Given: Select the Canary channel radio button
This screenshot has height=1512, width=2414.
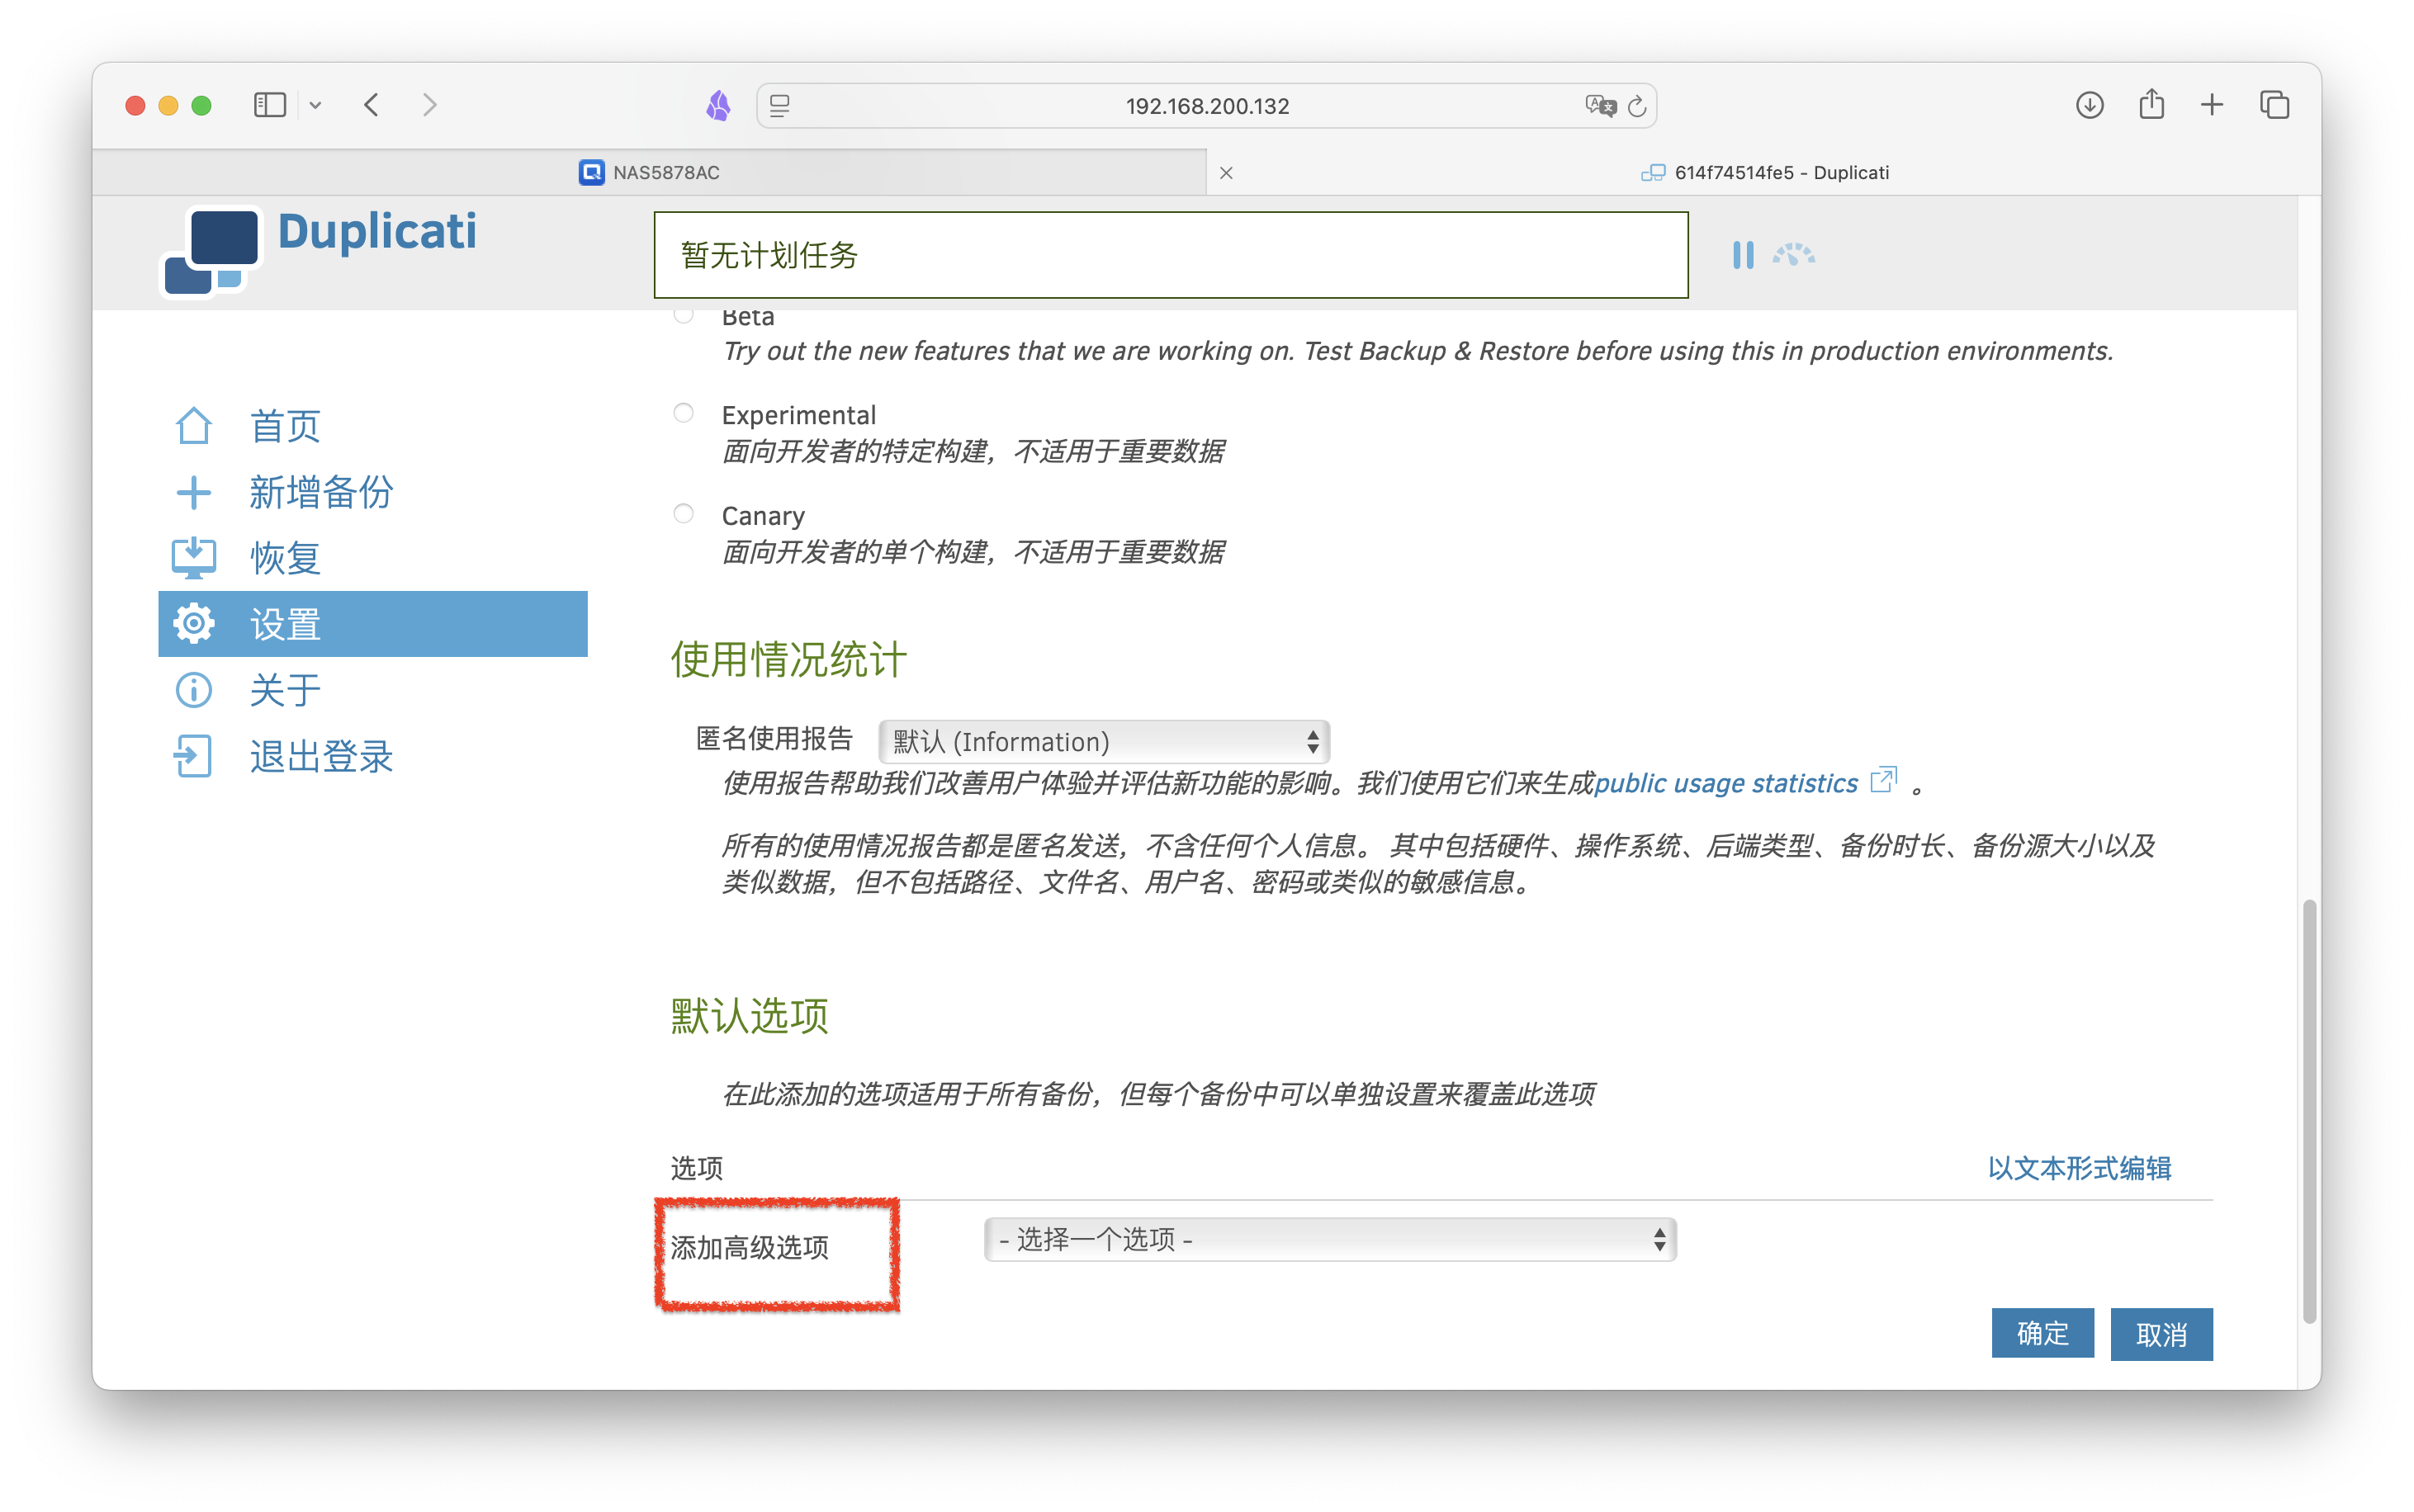Looking at the screenshot, I should (x=683, y=514).
